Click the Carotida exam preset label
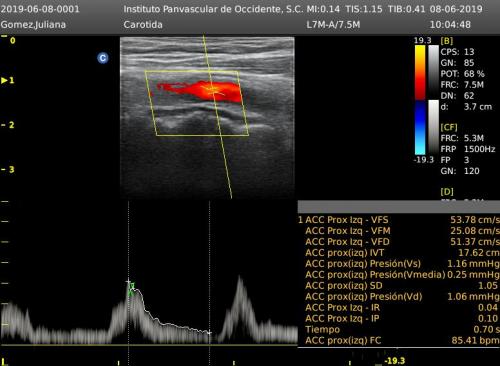This screenshot has height=366, width=500. [x=143, y=25]
